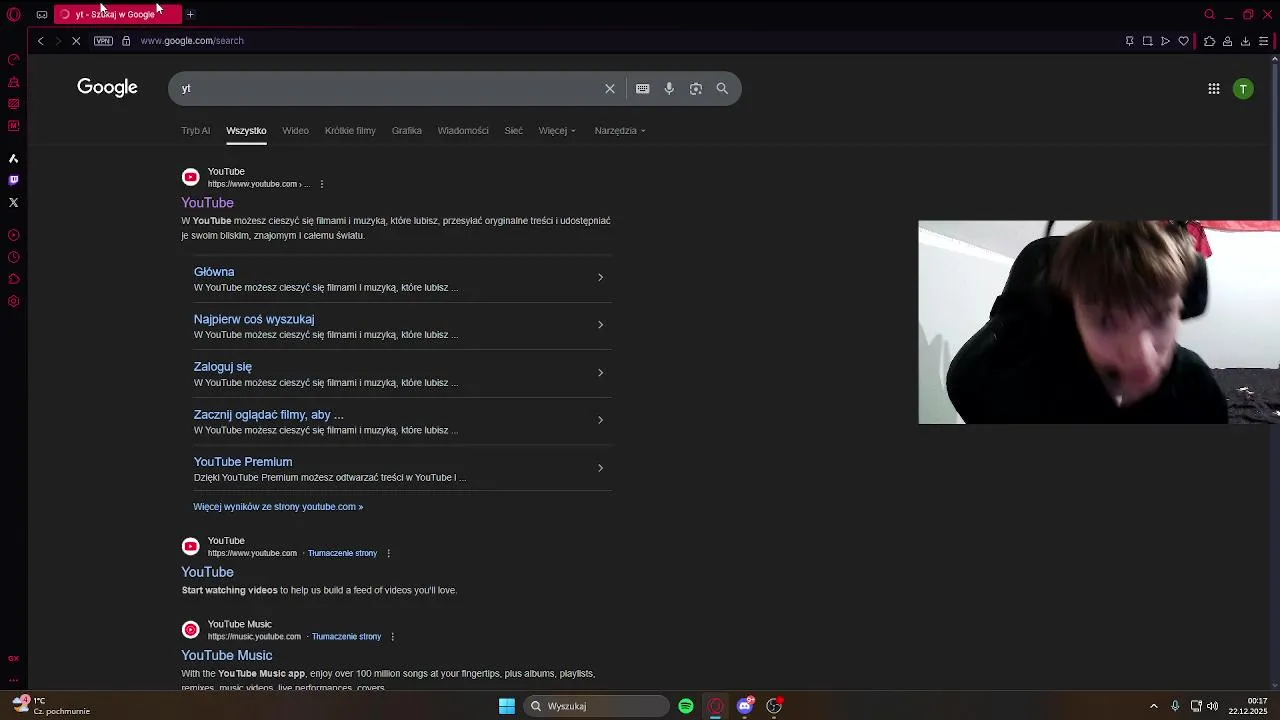Open X (Twitter) in sidebar
The width and height of the screenshot is (1280, 720).
pos(13,202)
